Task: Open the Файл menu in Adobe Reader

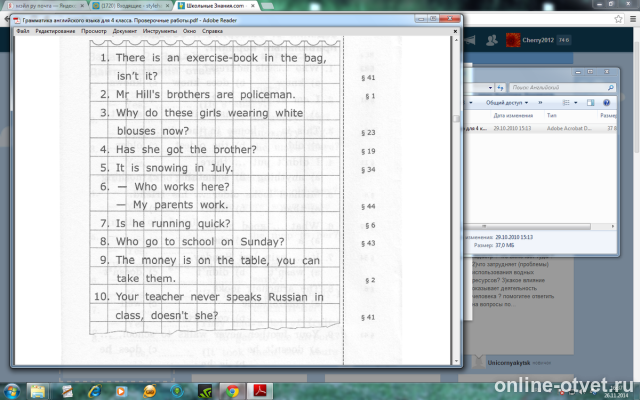Action: (22, 30)
